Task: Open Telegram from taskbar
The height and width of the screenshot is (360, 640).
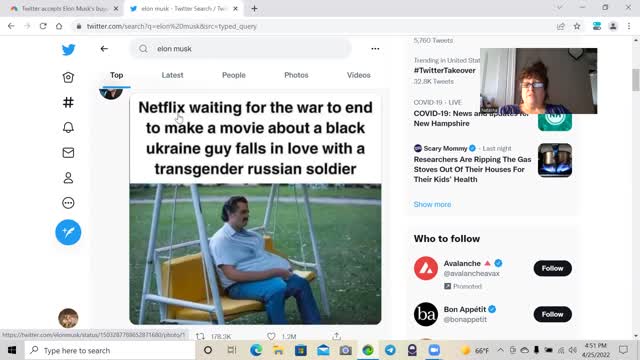Action: coord(390,350)
